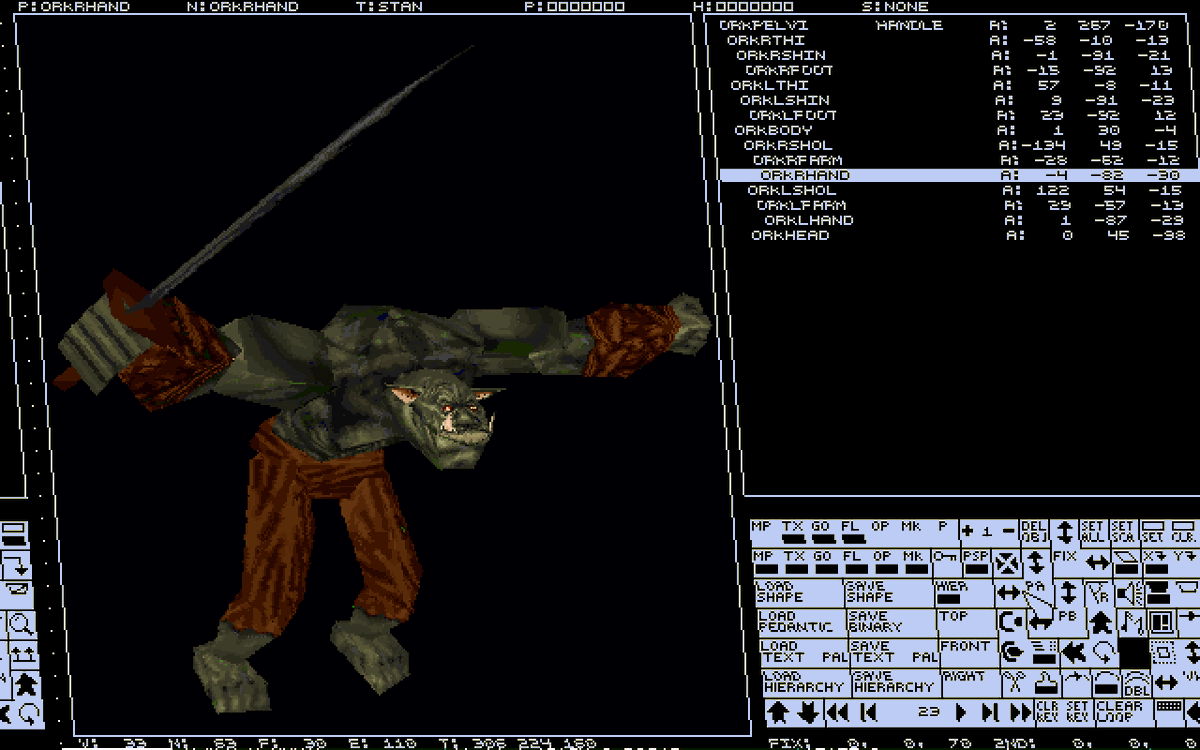The width and height of the screenshot is (1200, 750).
Task: Click the black color box
Action: point(1134,652)
